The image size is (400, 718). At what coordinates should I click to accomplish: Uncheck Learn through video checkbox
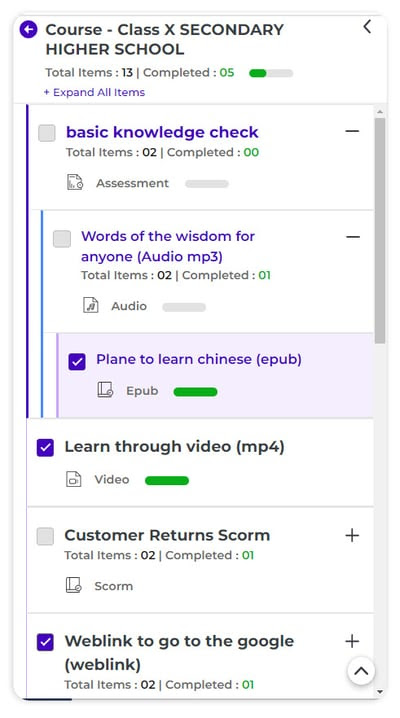(x=45, y=448)
